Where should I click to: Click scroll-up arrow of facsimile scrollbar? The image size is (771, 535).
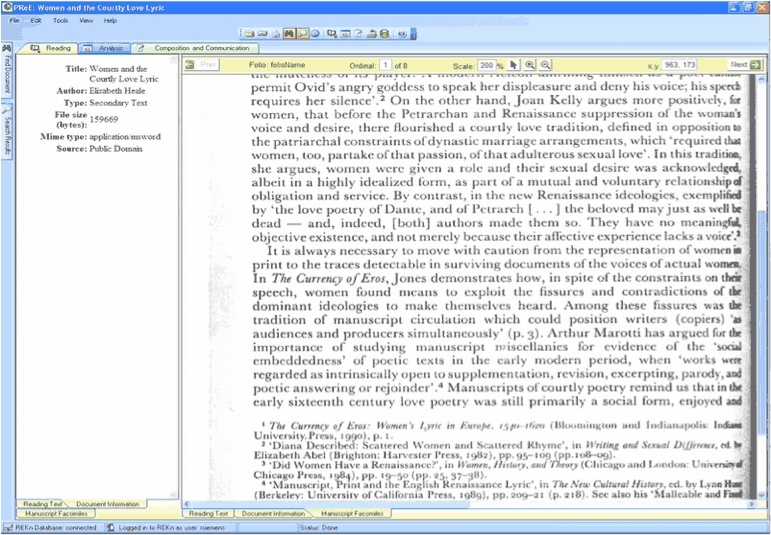[763, 79]
